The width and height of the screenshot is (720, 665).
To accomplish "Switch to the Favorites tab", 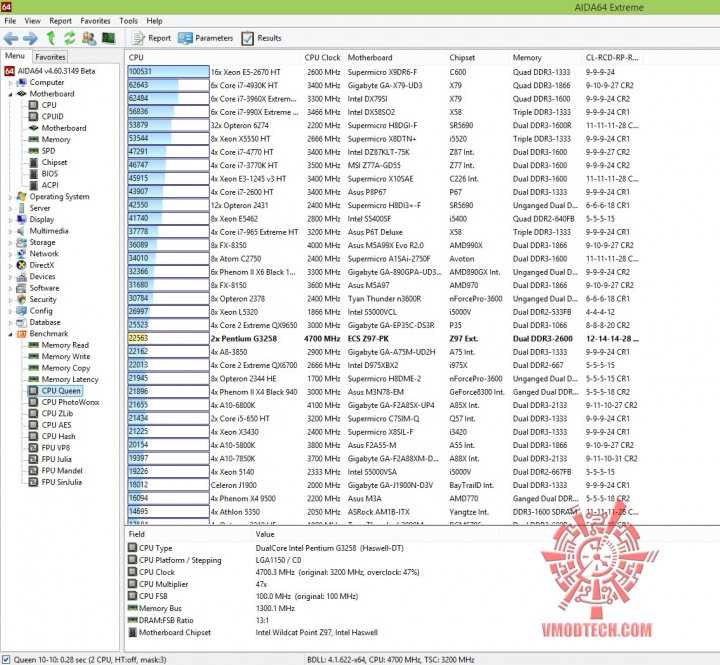I will coord(50,57).
